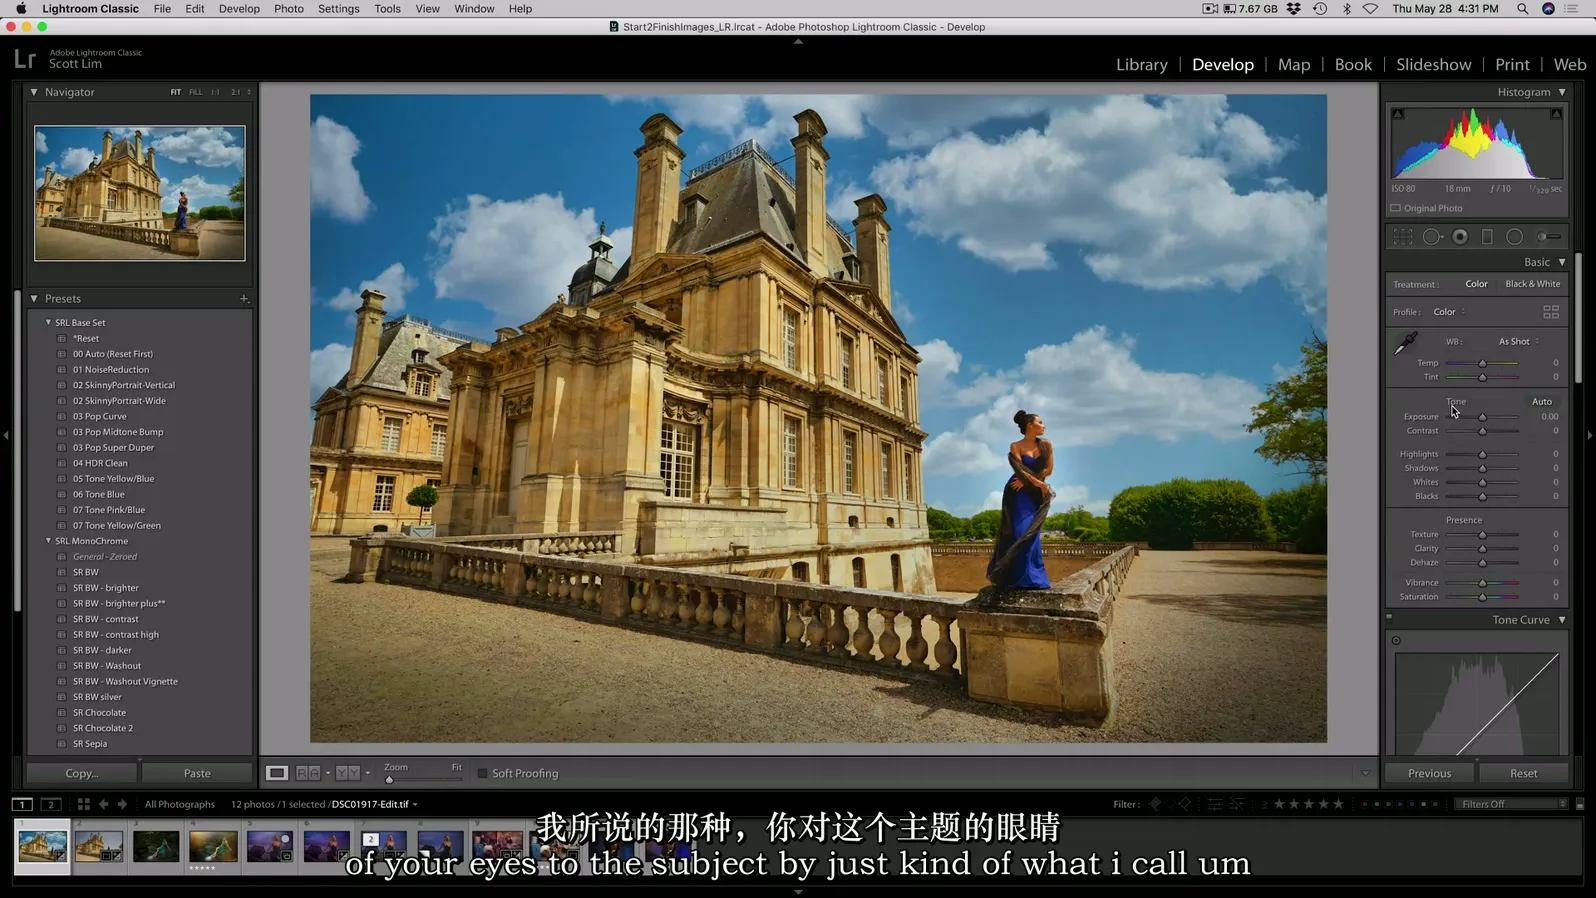Screen dimensions: 1596x898
Task: Click the Reset button
Action: coord(1523,773)
